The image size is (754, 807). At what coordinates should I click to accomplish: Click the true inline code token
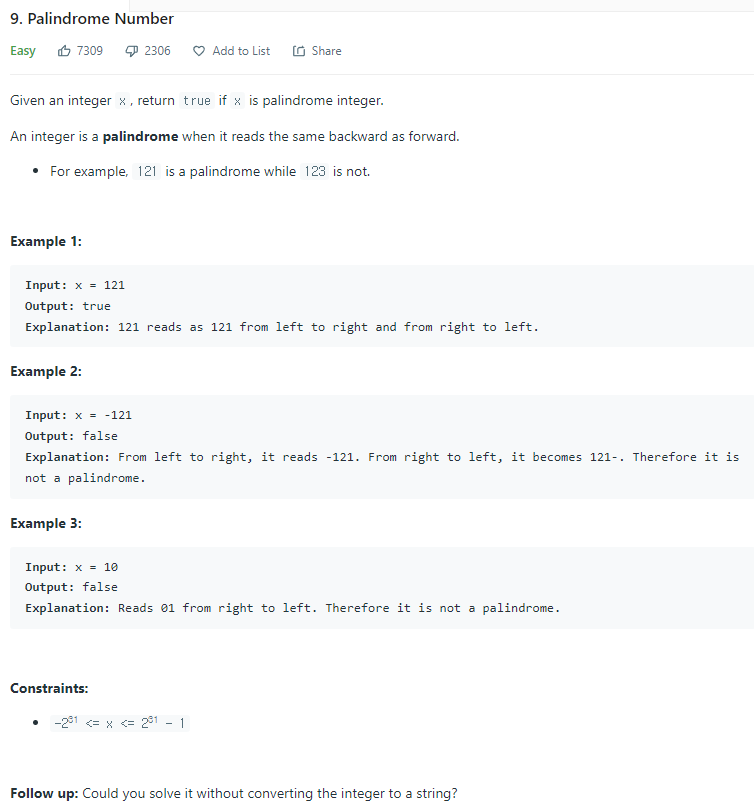(196, 100)
